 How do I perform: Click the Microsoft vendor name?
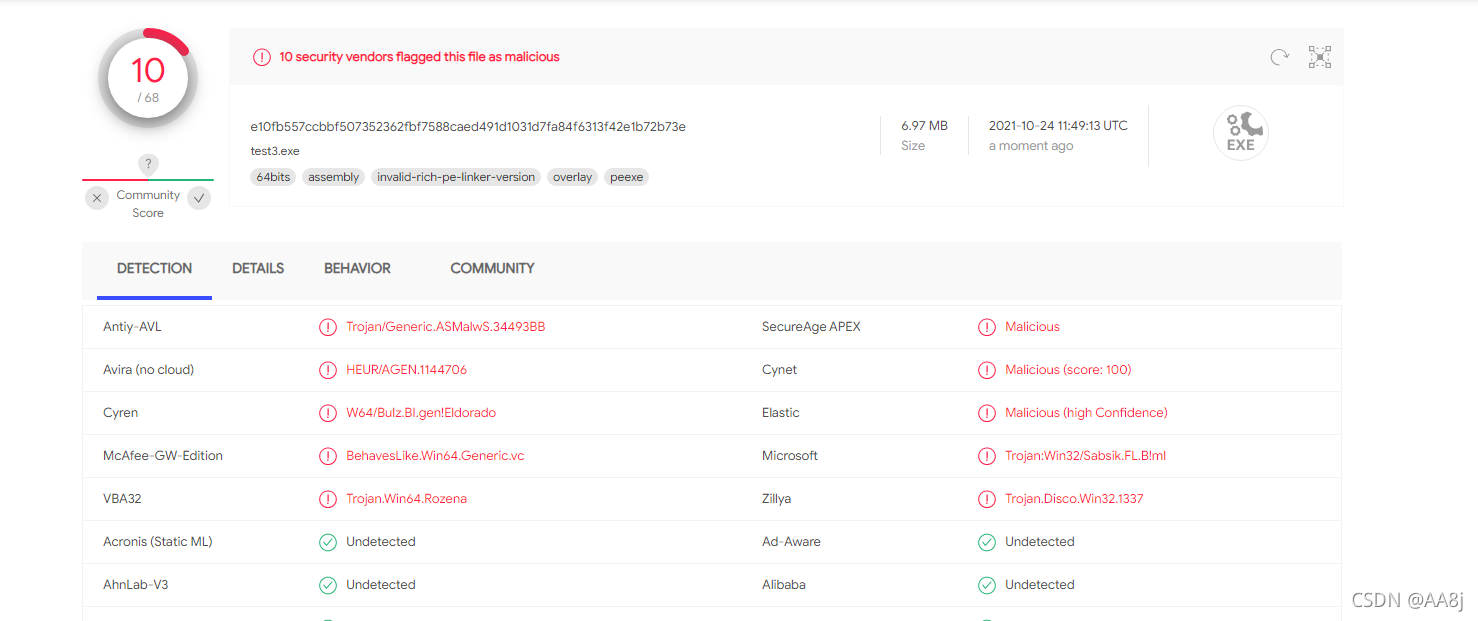pos(790,456)
